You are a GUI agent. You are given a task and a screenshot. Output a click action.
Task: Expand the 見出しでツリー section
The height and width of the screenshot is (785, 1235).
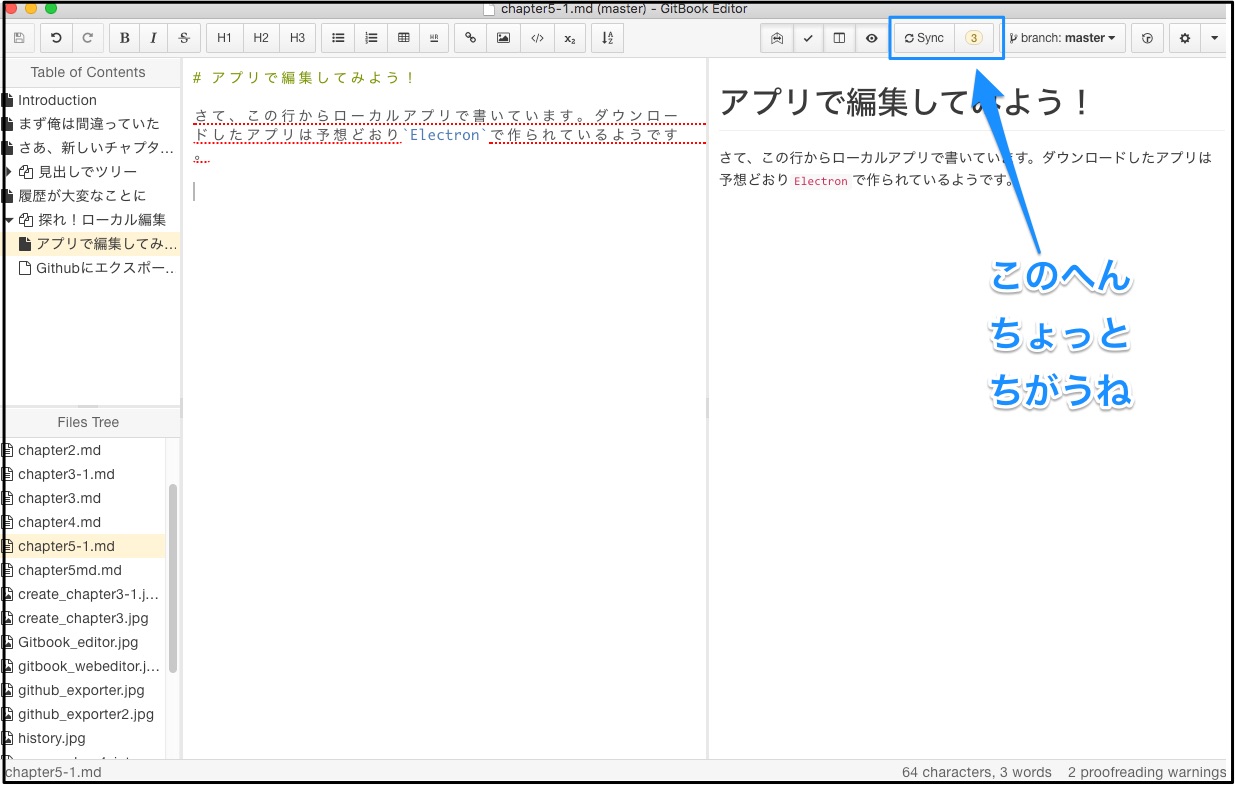click(x=8, y=172)
